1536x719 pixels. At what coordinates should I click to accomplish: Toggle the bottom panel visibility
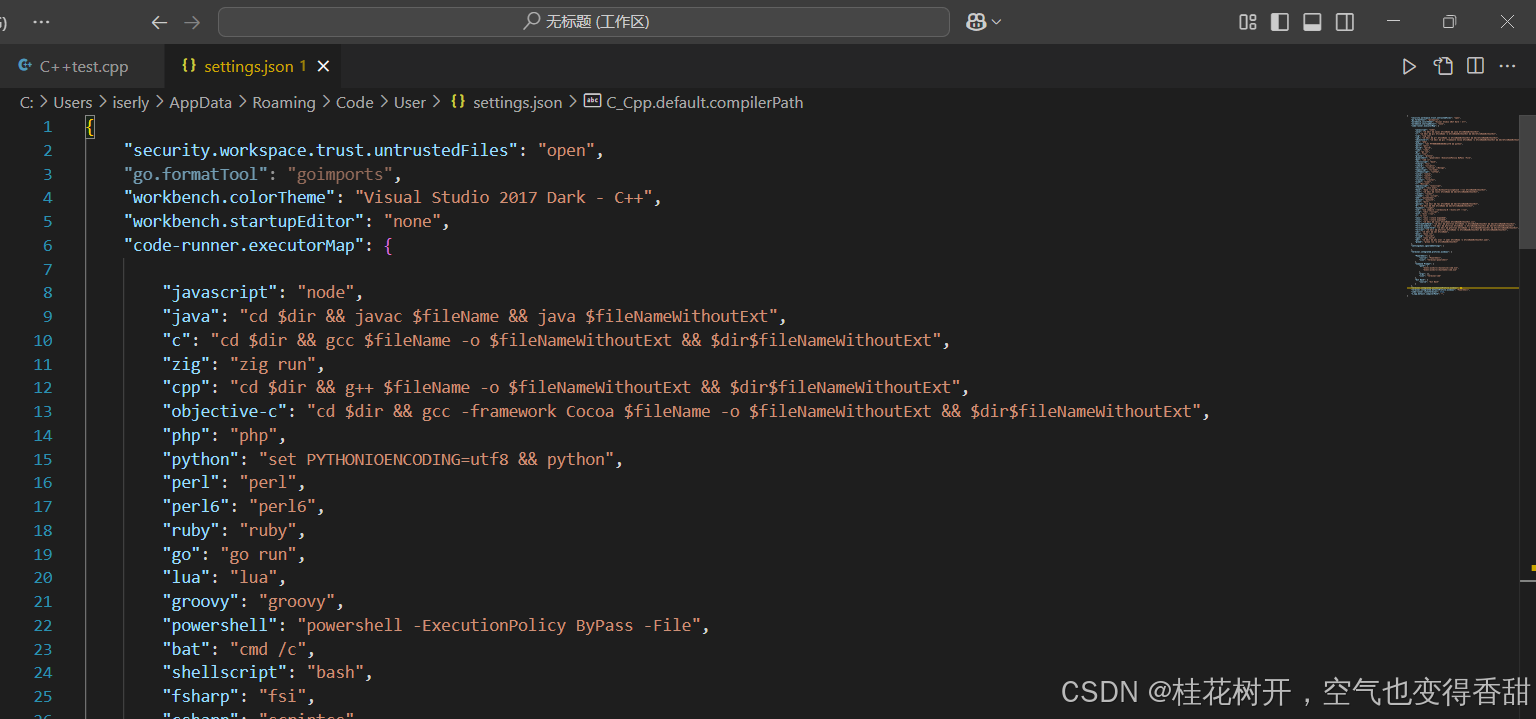[1311, 21]
